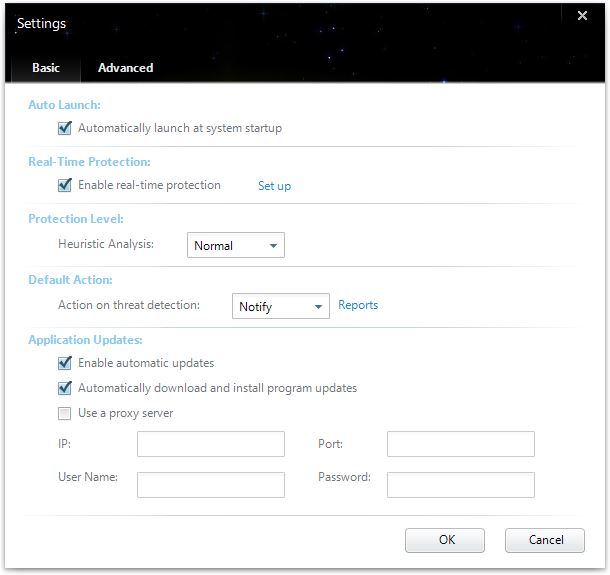Confirm settings with the OK button

446,540
